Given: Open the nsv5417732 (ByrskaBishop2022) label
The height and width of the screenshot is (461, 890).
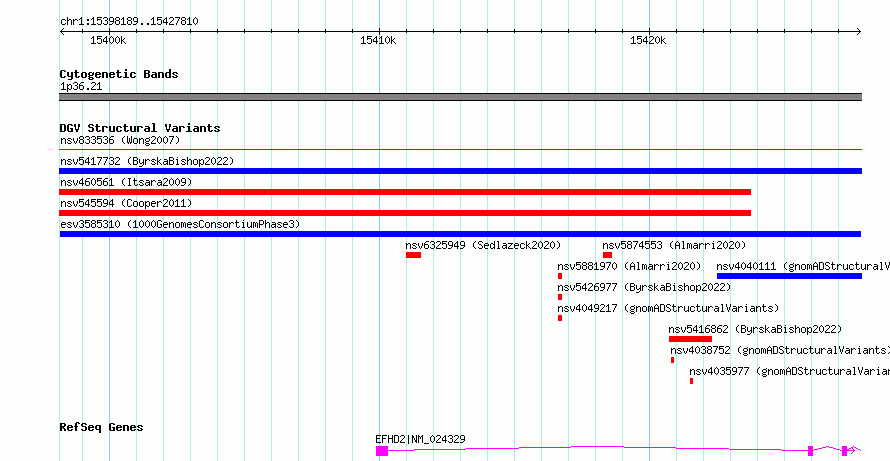Looking at the screenshot, I should coord(147,161).
